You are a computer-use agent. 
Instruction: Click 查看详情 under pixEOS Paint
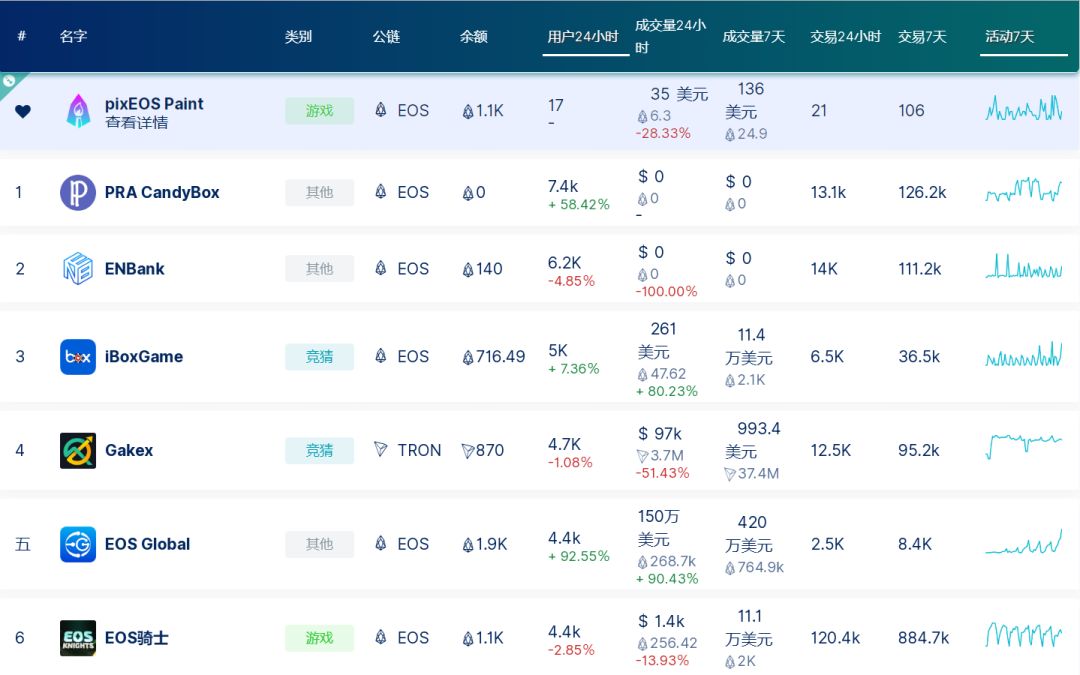136,123
